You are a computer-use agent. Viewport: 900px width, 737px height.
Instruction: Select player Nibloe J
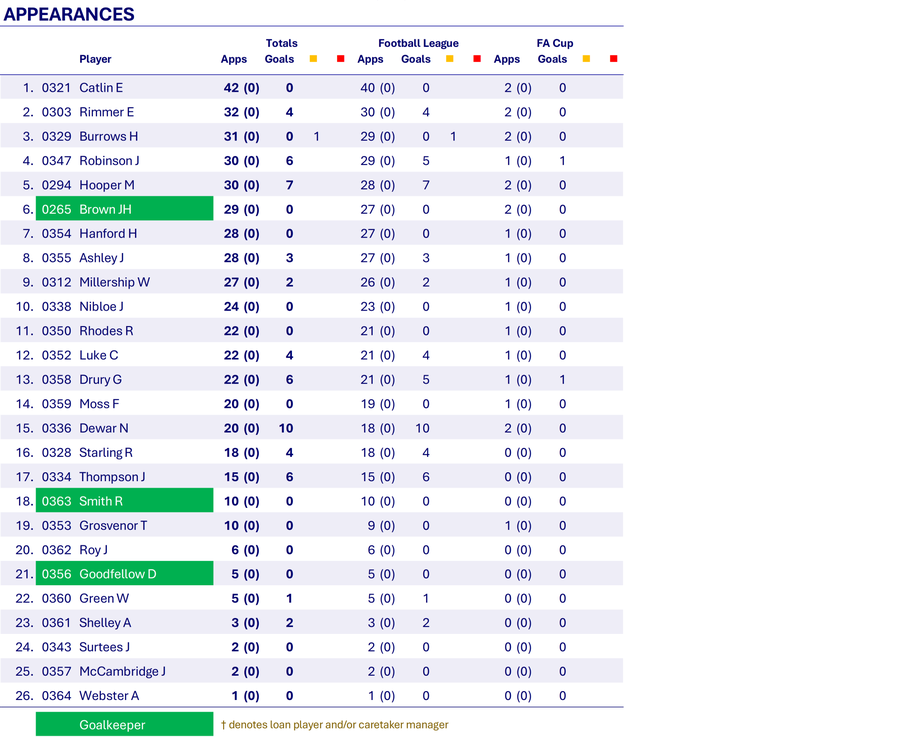[x=101, y=307]
